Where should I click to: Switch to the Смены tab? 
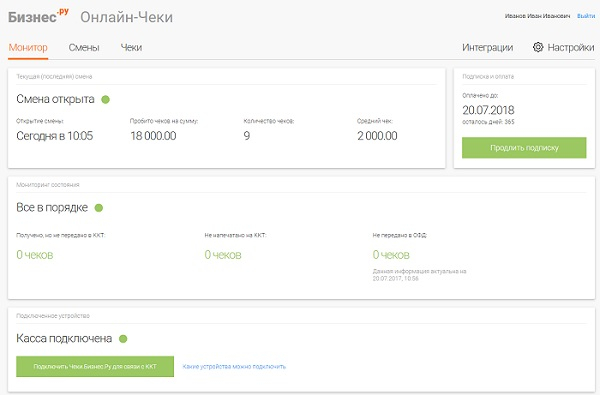point(84,47)
